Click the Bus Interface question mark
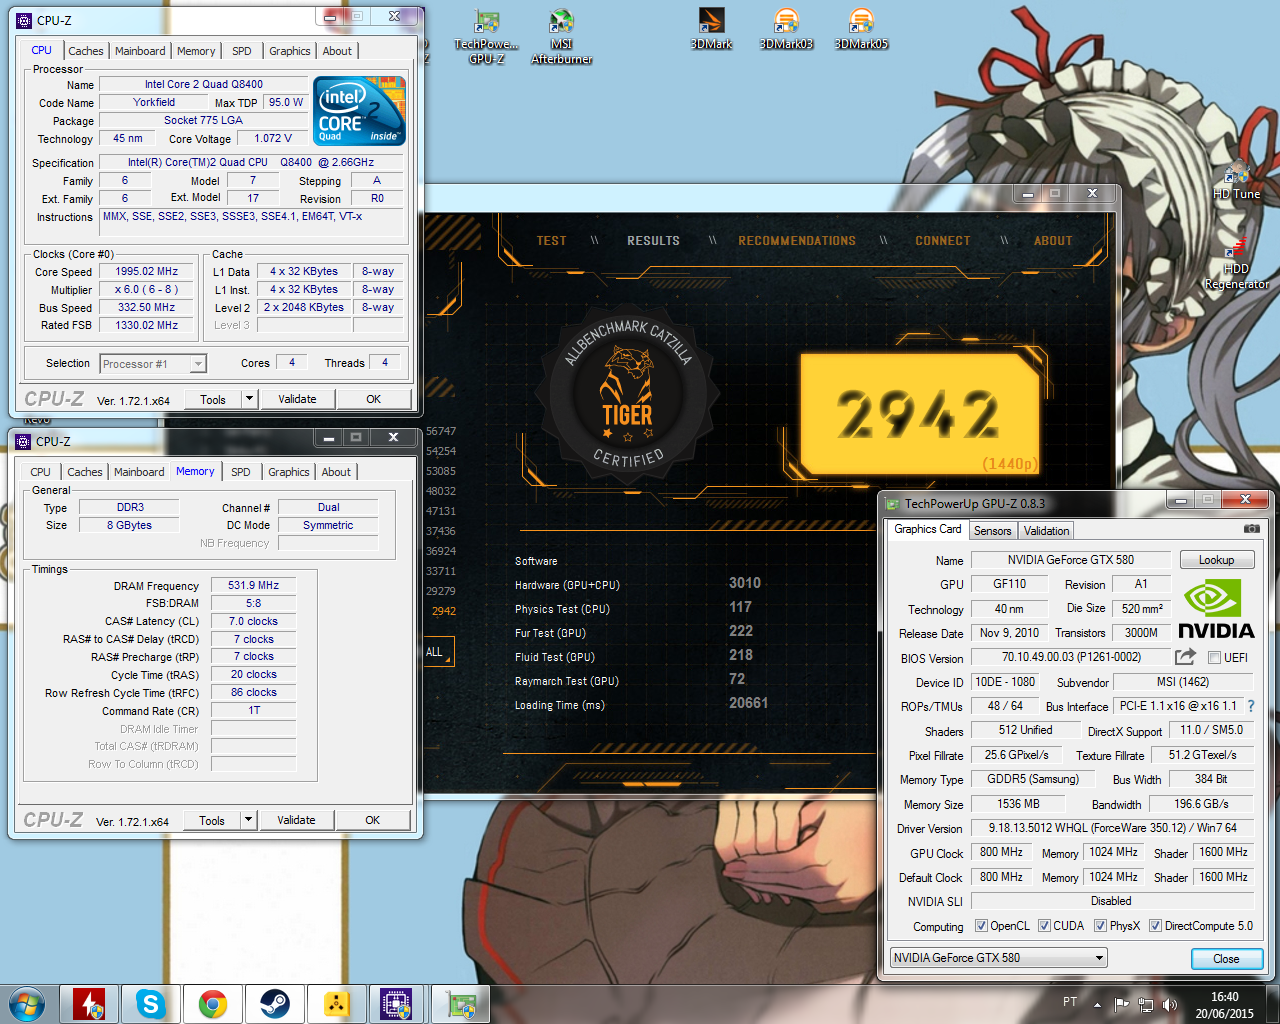The height and width of the screenshot is (1024, 1280). coord(1250,706)
